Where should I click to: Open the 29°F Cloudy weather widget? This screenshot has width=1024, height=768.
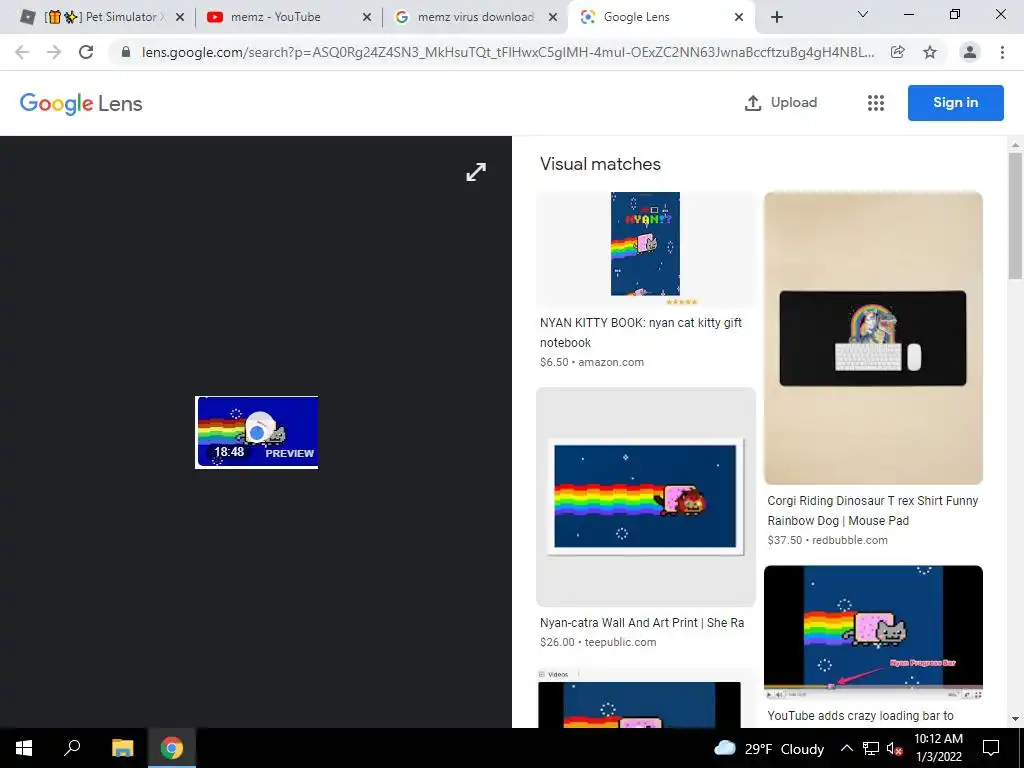tap(769, 748)
